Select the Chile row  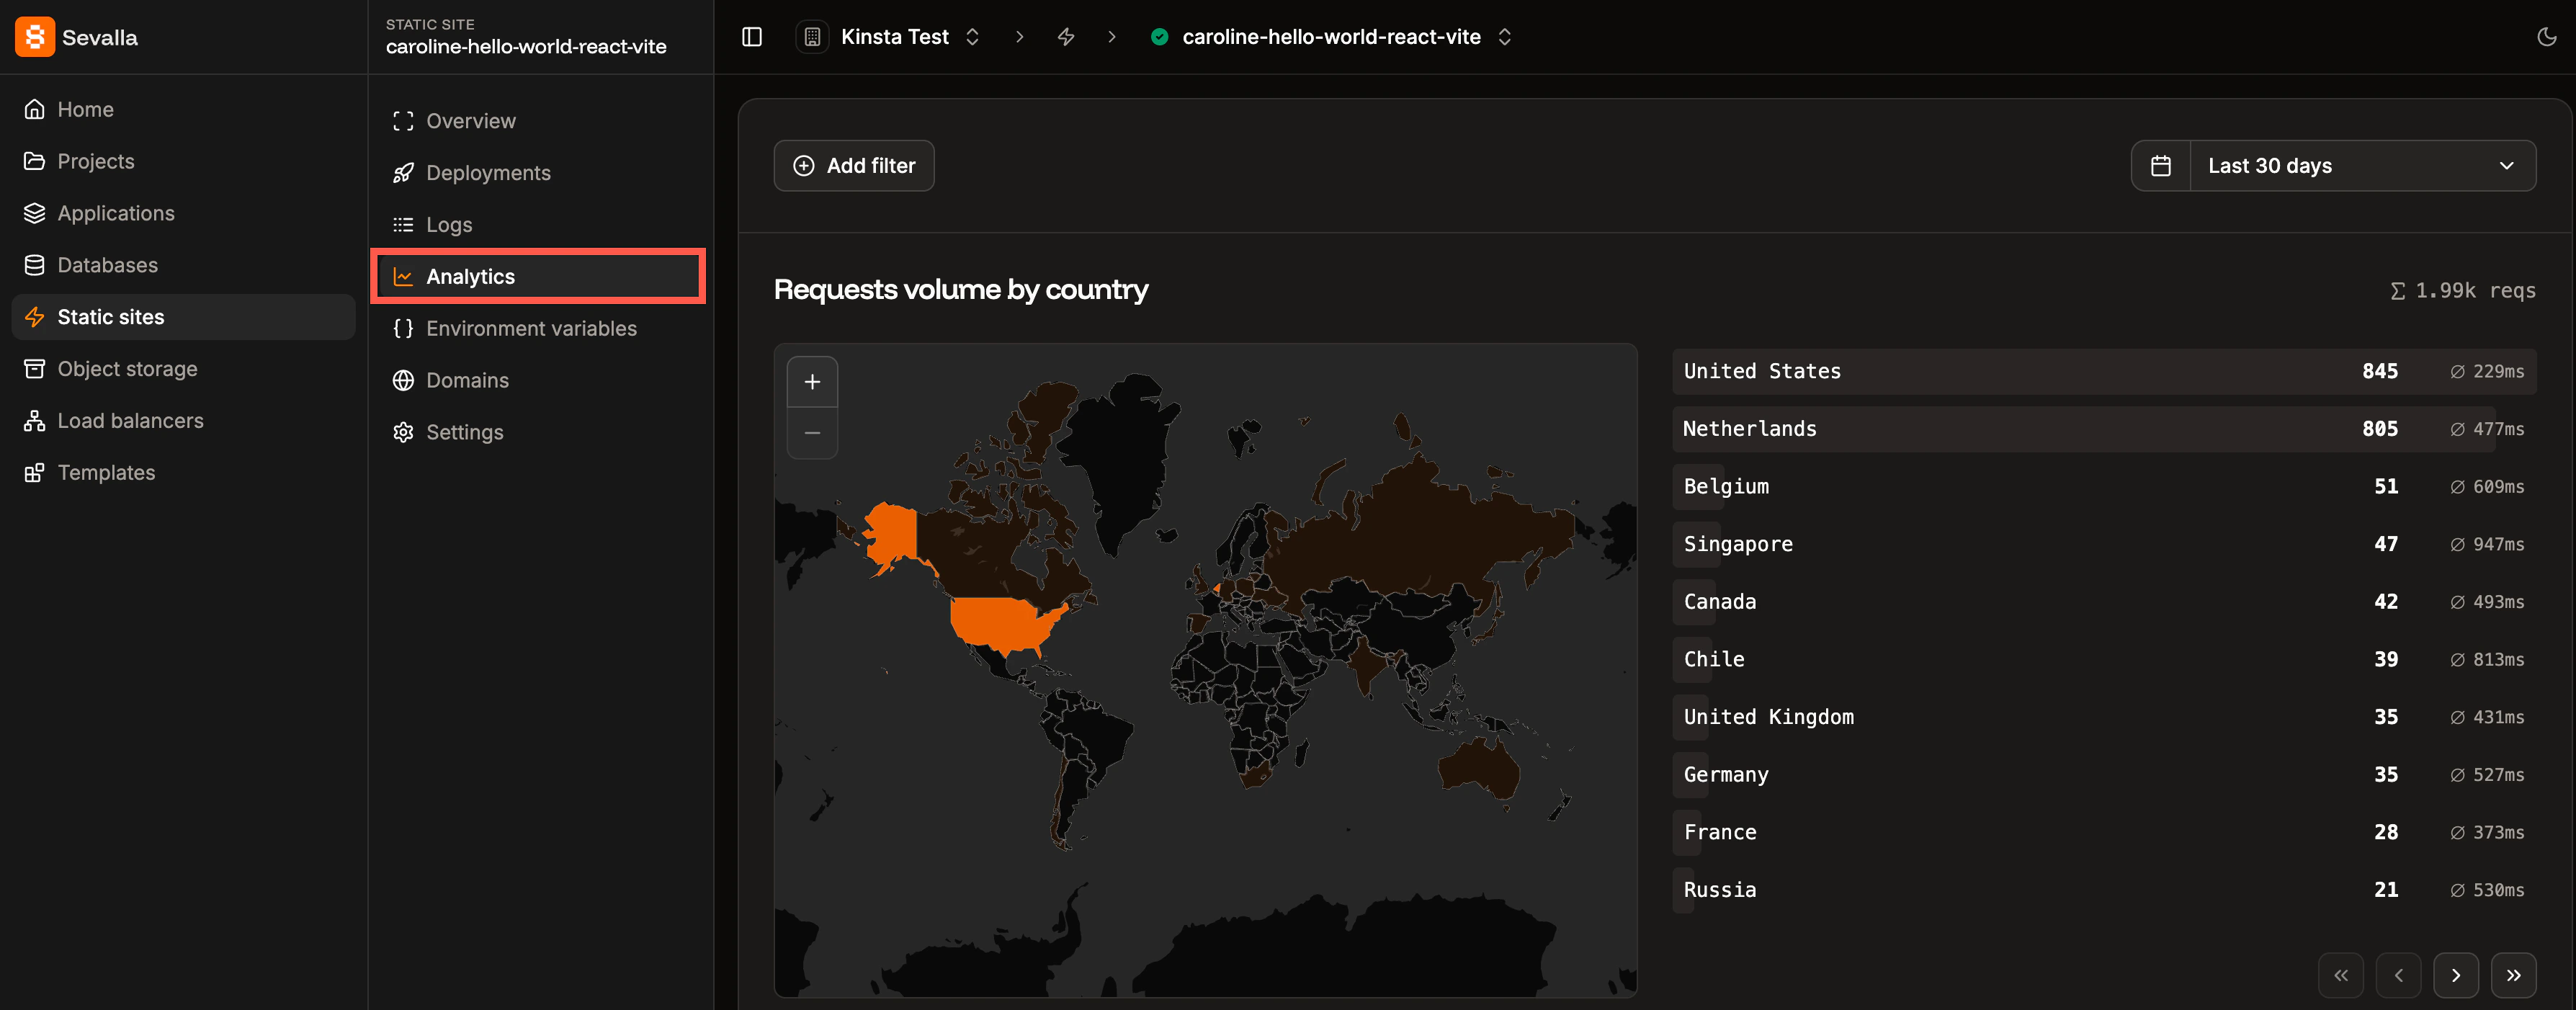pos(2104,660)
